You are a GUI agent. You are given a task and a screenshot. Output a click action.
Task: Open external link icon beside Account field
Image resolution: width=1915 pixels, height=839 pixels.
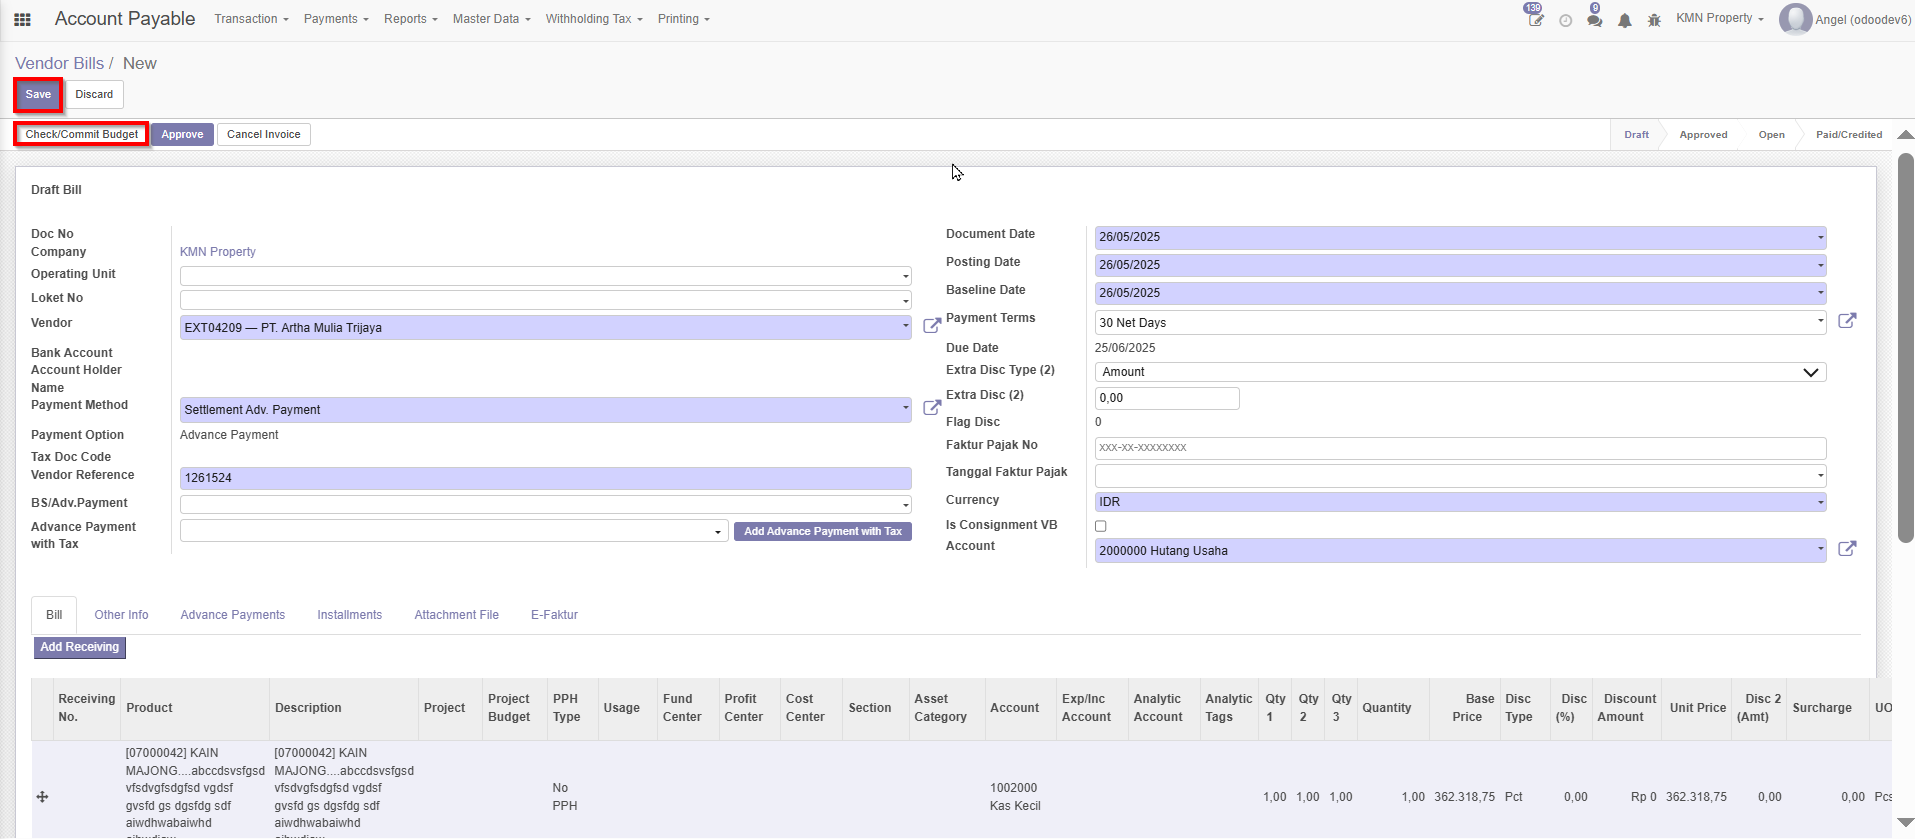(1847, 549)
